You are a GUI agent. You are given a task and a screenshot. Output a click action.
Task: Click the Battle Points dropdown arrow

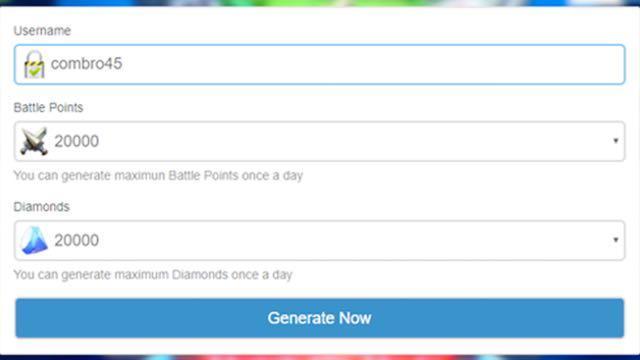[616, 141]
